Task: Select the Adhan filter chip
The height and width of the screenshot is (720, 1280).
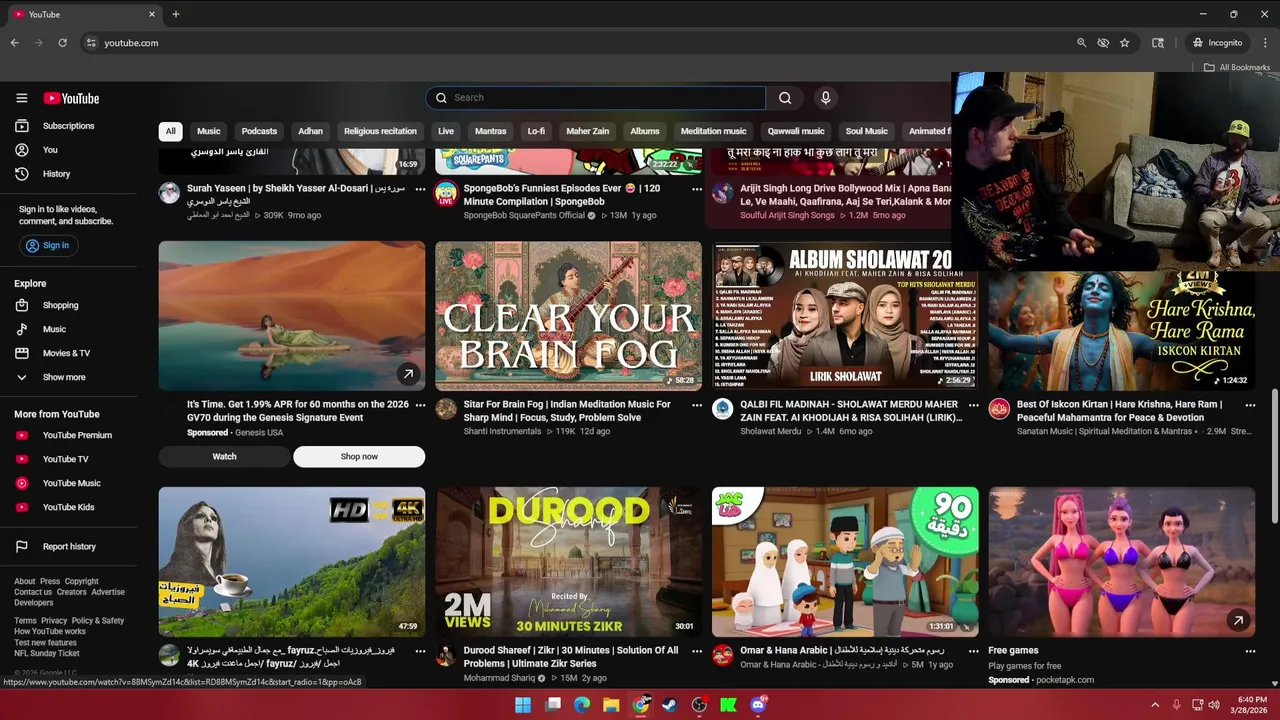Action: coord(311,131)
